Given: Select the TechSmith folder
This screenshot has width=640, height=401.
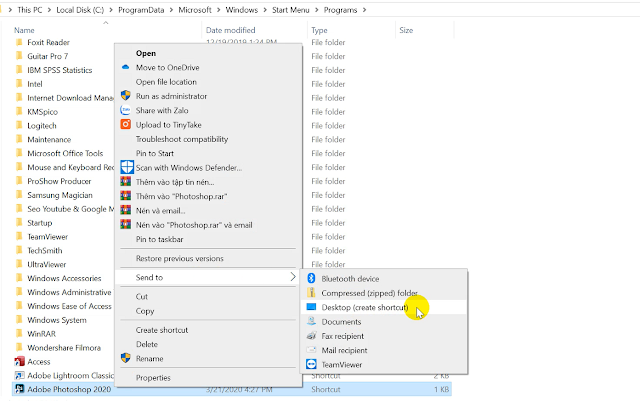Looking at the screenshot, I should [45, 250].
